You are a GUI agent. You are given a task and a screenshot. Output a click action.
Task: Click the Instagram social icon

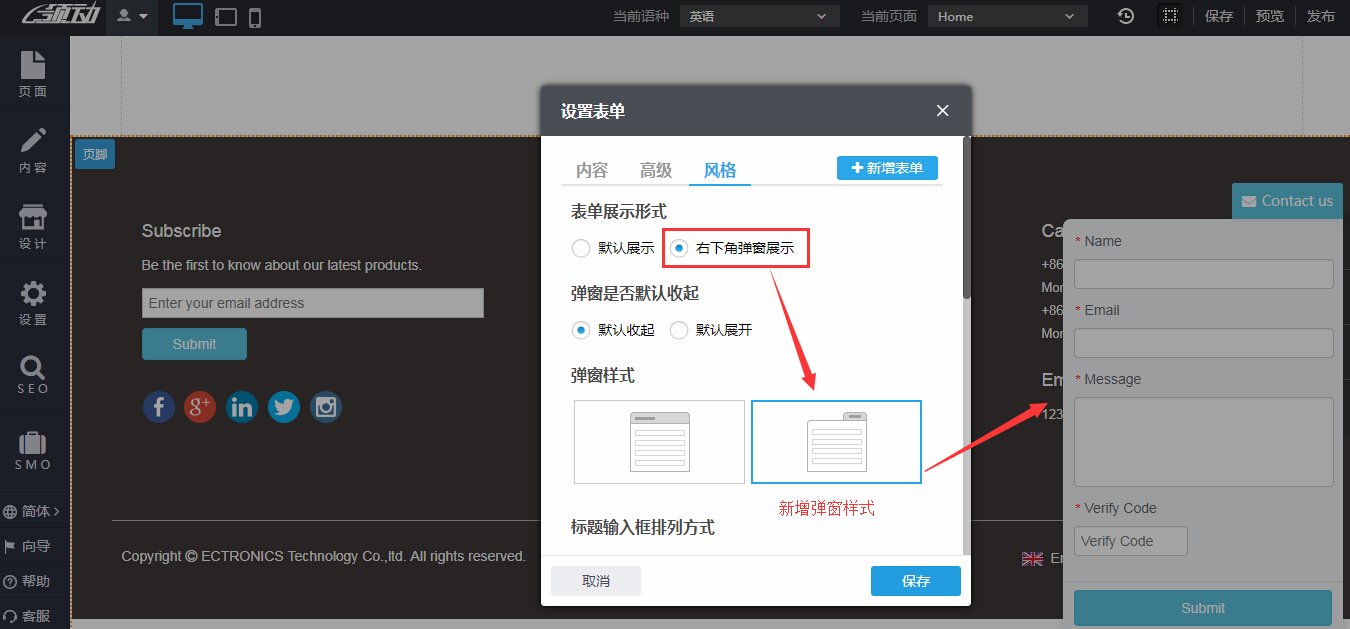point(325,407)
